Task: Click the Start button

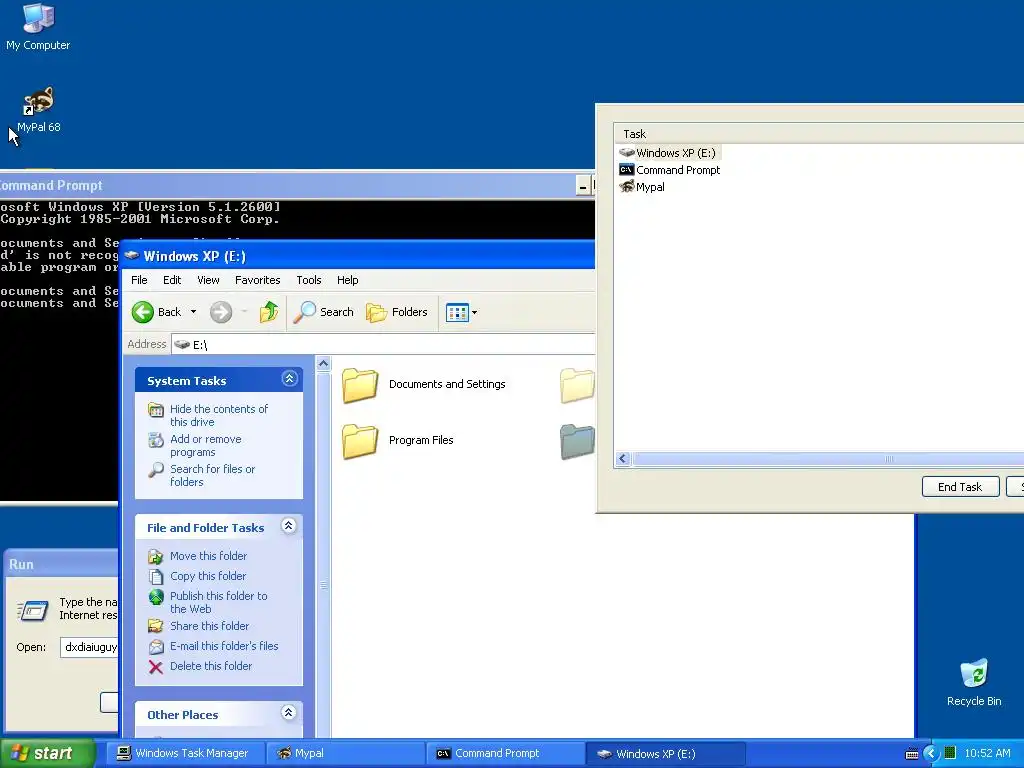Action: pos(46,753)
